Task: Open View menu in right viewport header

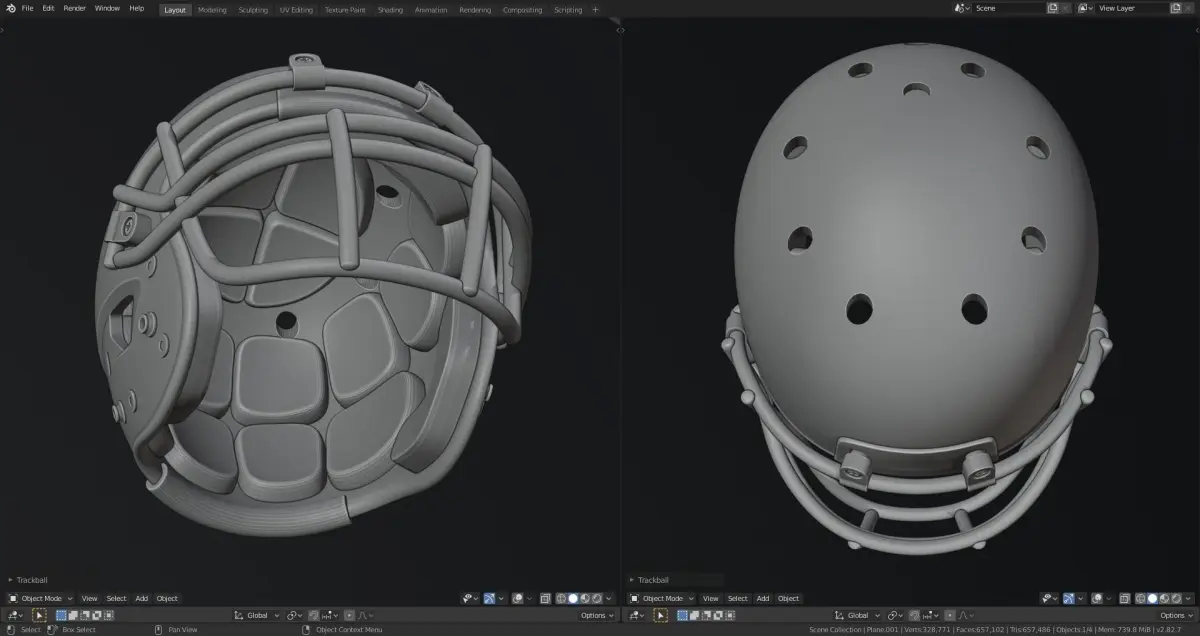Action: [x=710, y=598]
